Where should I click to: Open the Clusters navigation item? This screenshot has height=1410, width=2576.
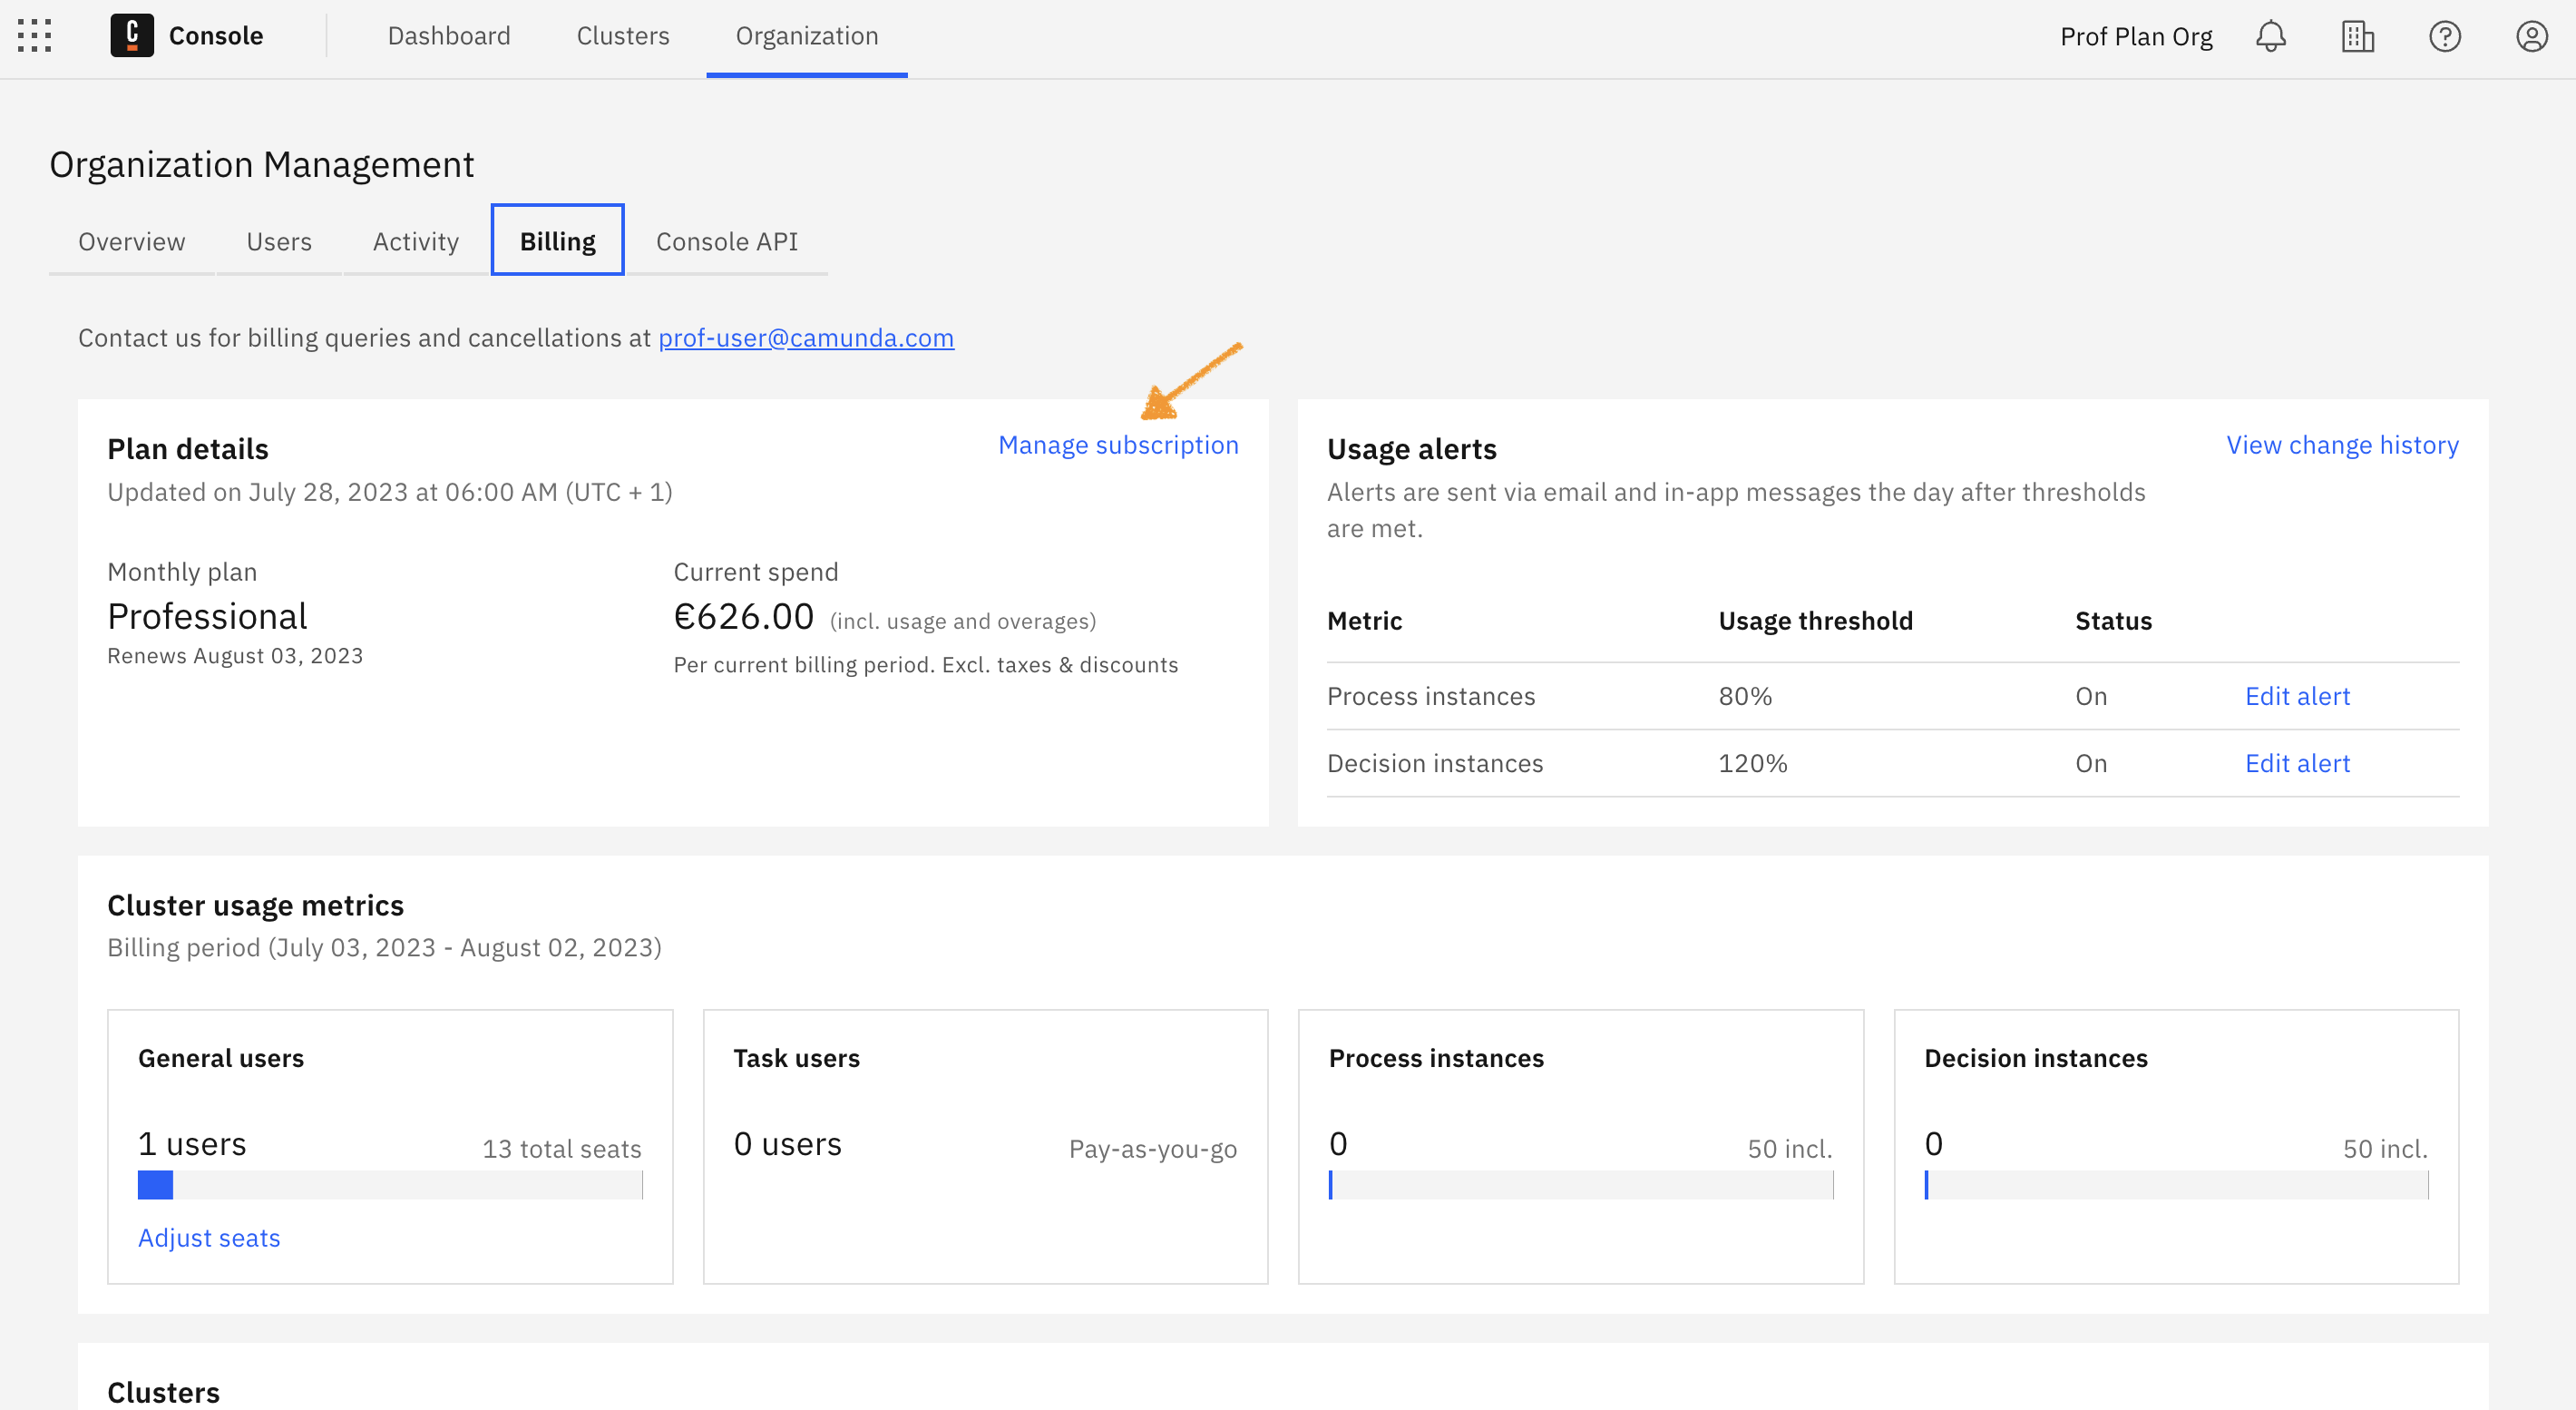[x=622, y=36]
